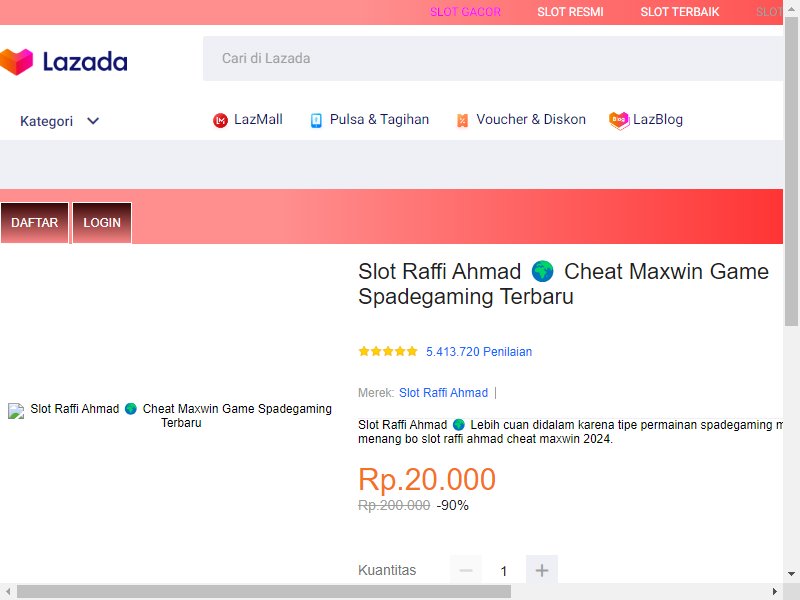Click the horizontal scrollbar right arrow

pyautogui.click(x=774, y=592)
